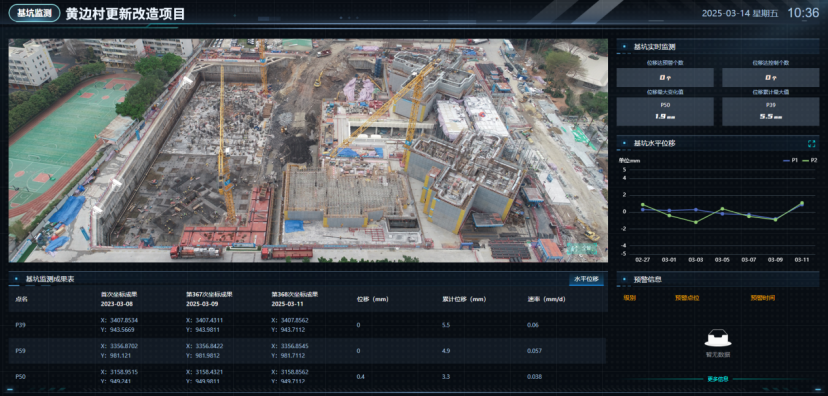Click the 基坑监测 button in the header

click(x=34, y=13)
